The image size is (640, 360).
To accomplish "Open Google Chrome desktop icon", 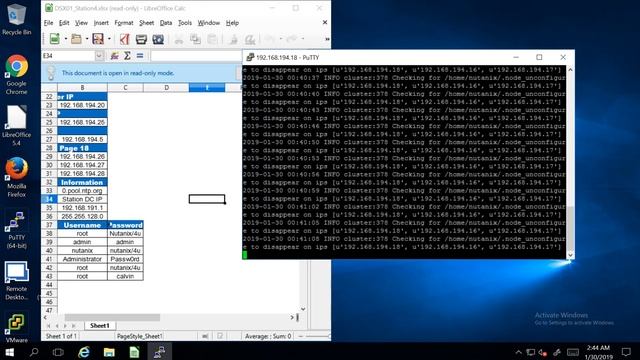I will pos(17,74).
